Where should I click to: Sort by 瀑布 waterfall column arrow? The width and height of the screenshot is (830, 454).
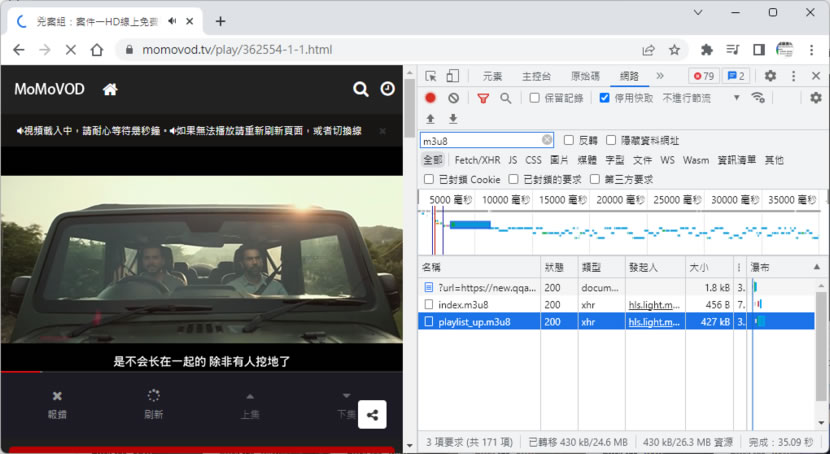point(817,267)
